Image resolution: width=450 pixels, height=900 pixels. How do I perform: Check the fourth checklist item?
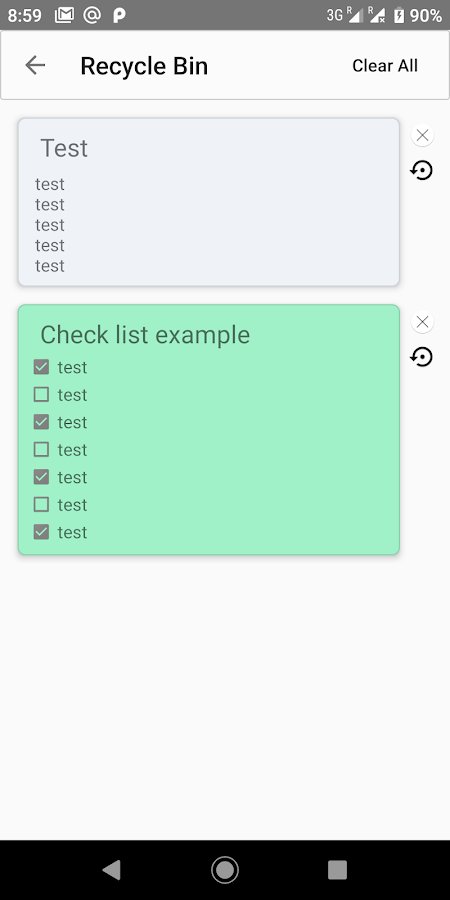pyautogui.click(x=41, y=449)
